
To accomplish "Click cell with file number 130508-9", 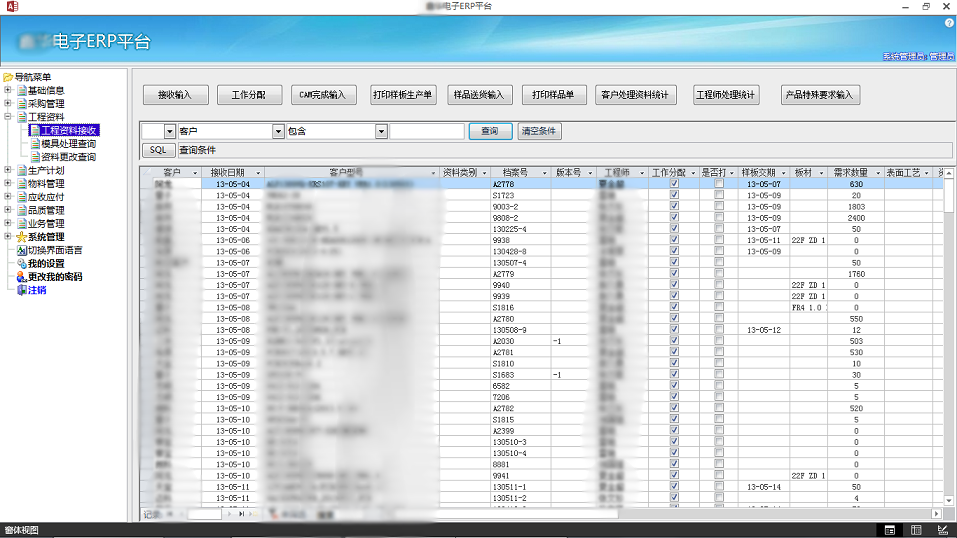I will [521, 330].
